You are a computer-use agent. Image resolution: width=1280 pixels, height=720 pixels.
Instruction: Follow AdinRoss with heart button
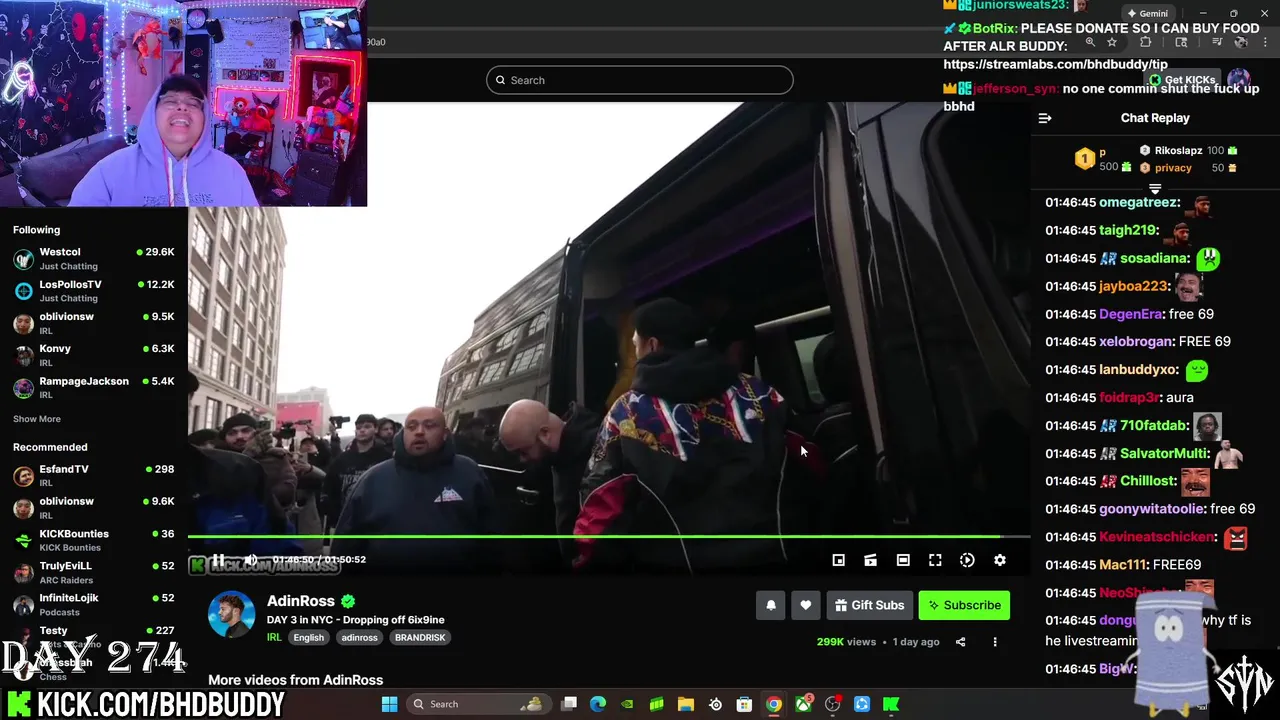(805, 605)
